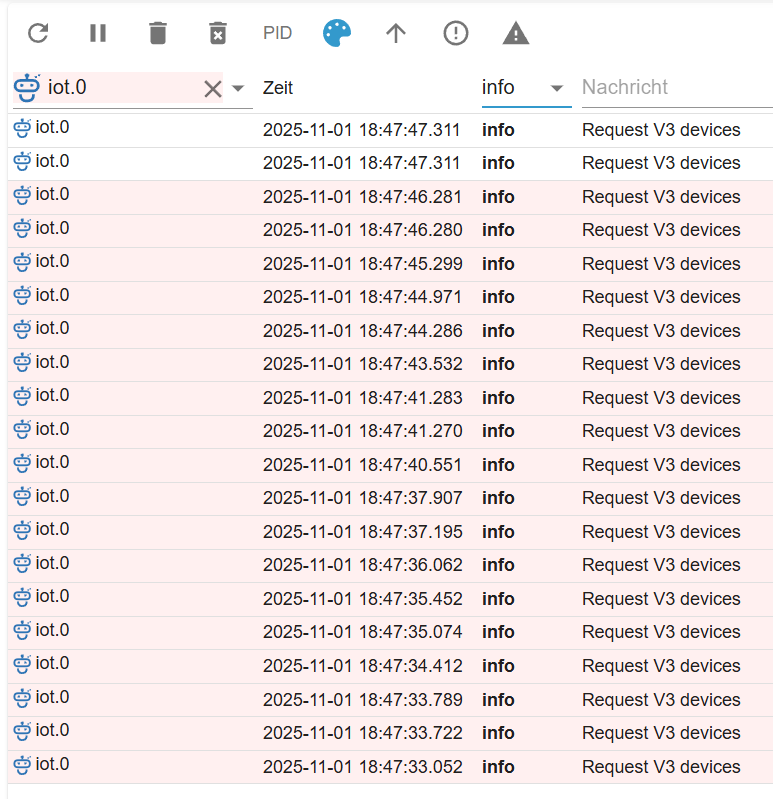Select log entry at 18:47:33.052
The image size is (773, 799).
tap(390, 766)
